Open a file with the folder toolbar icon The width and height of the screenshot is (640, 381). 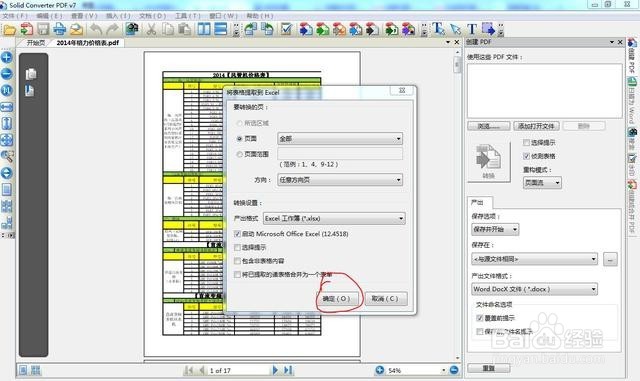click(x=9, y=29)
